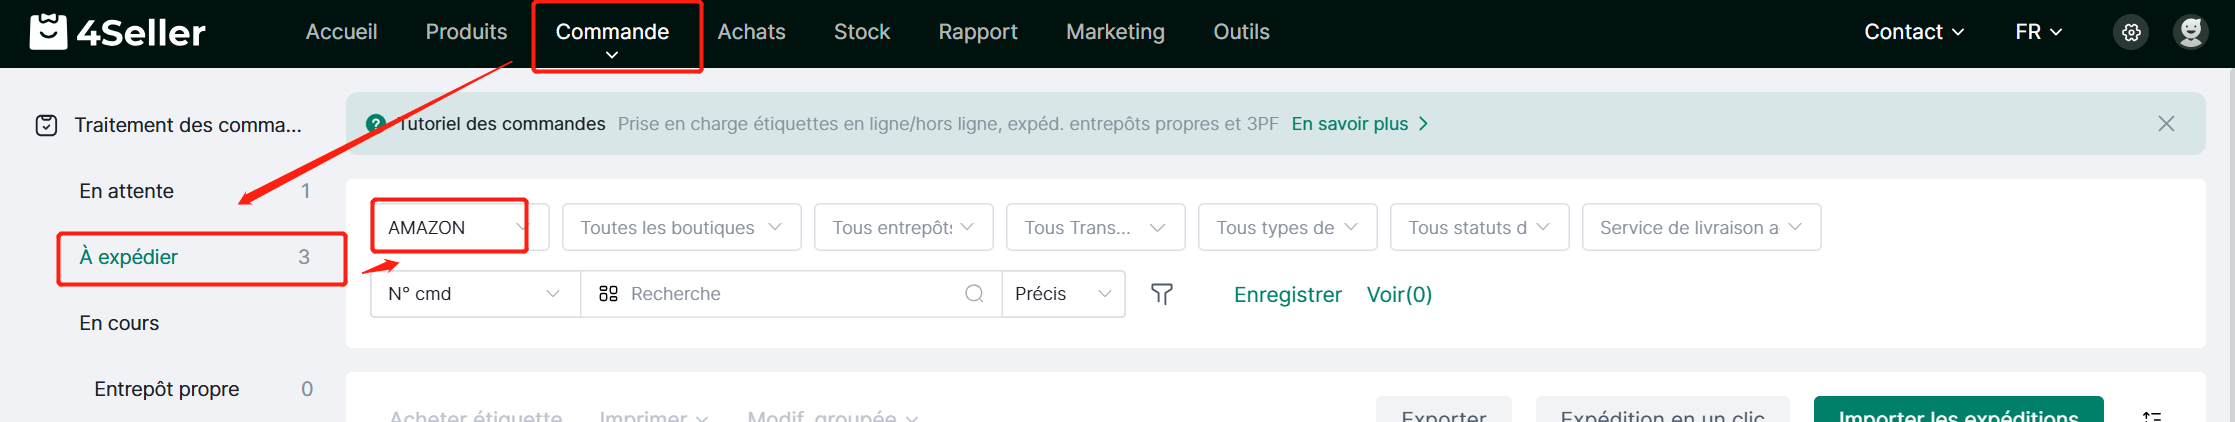The height and width of the screenshot is (422, 2235).
Task: Click the magnifier search icon
Action: [x=974, y=294]
